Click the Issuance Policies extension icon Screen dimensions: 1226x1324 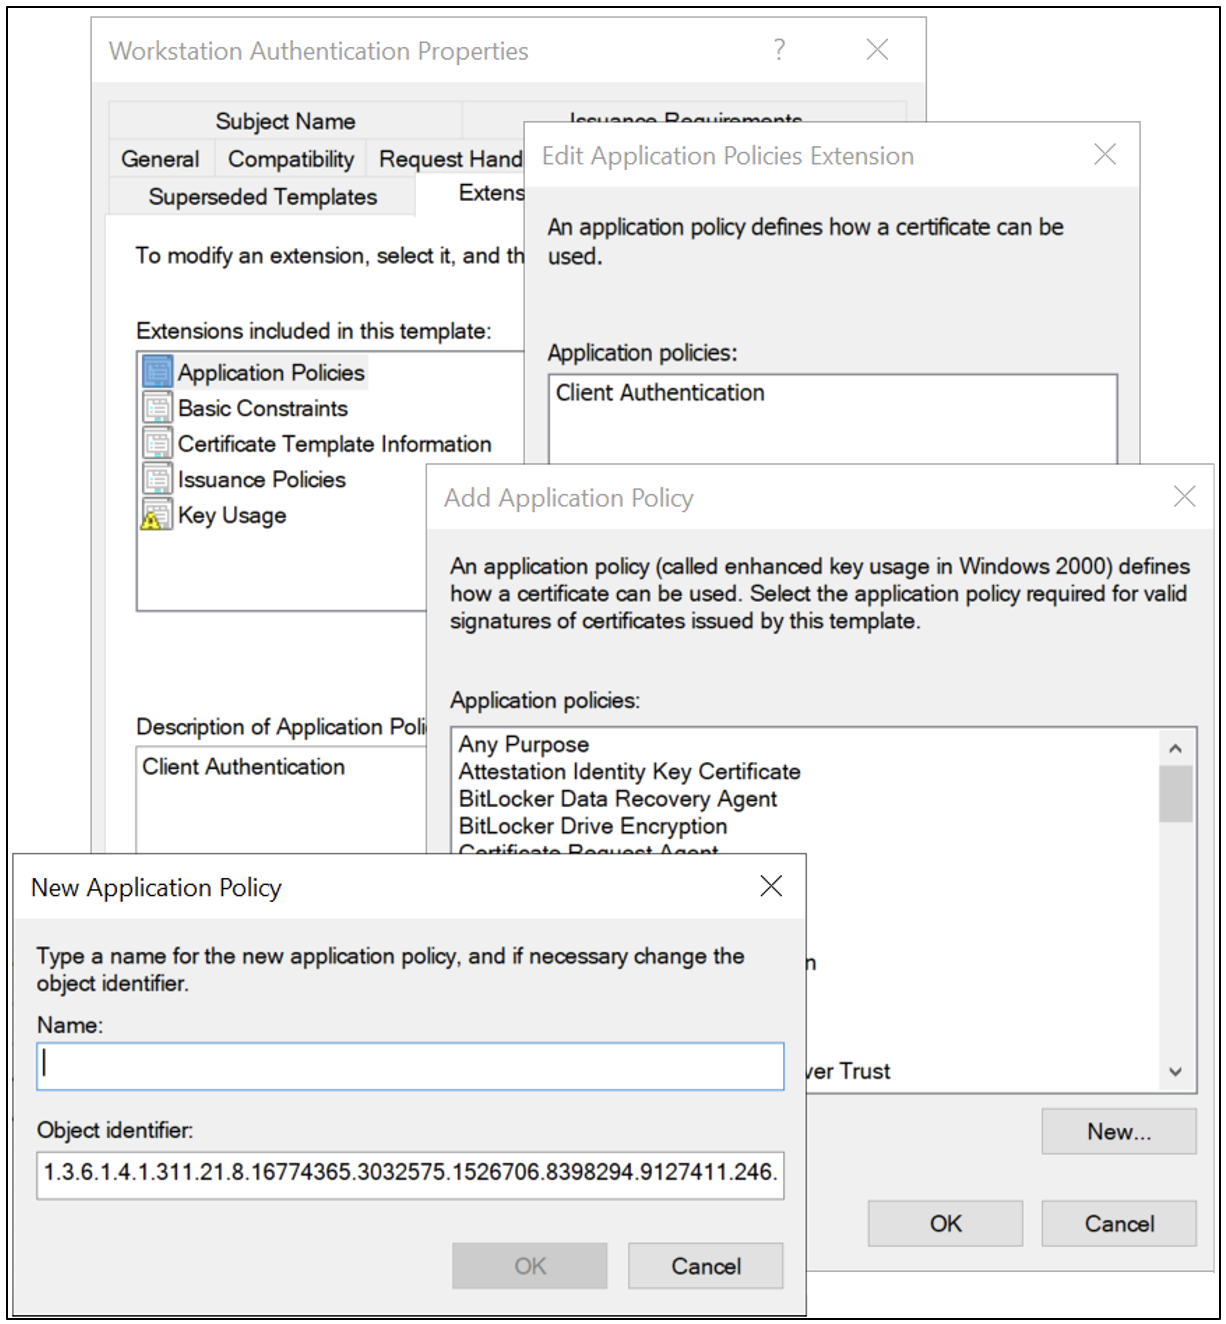158,478
